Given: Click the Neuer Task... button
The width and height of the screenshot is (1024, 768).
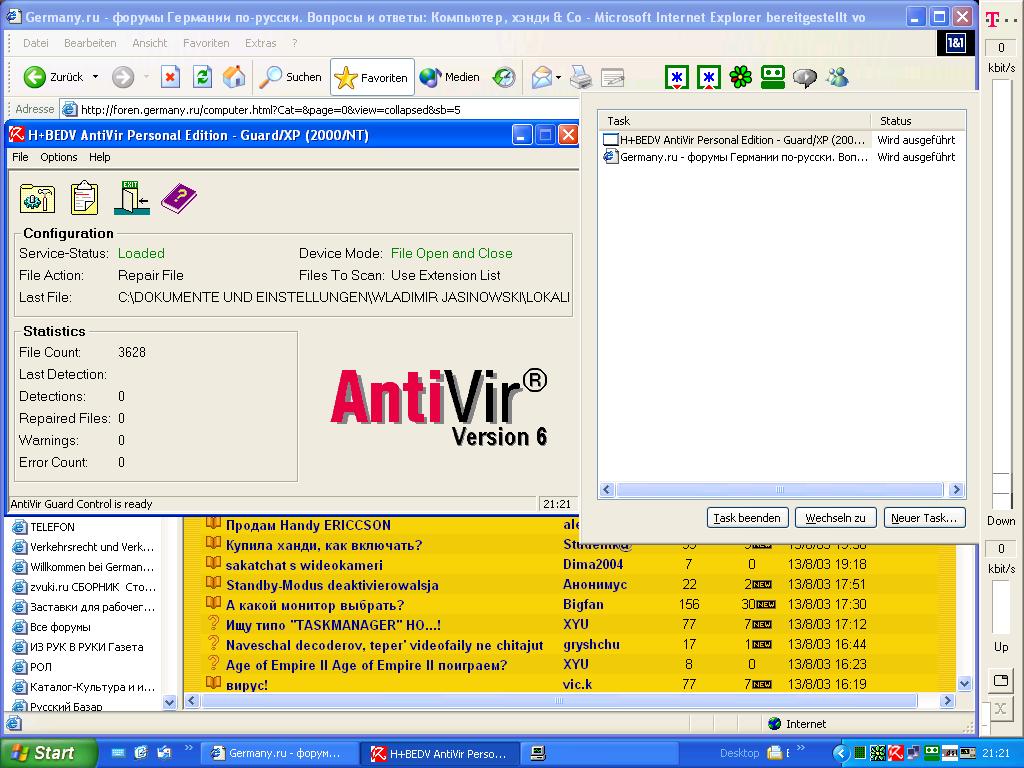Looking at the screenshot, I should coord(924,518).
